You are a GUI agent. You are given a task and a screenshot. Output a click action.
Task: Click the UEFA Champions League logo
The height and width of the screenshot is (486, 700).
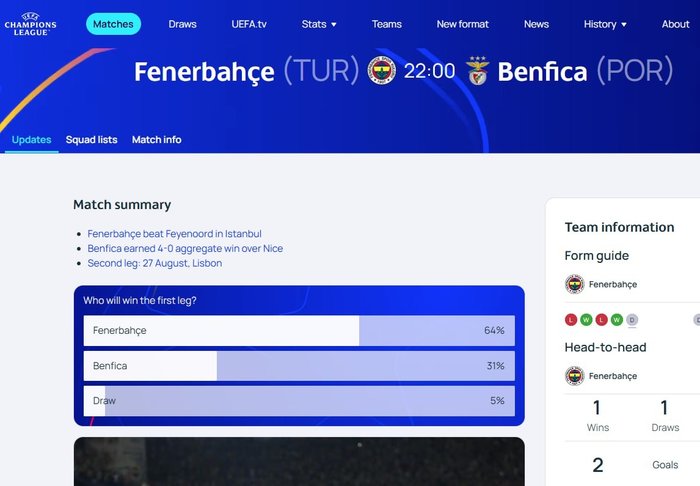[x=30, y=24]
